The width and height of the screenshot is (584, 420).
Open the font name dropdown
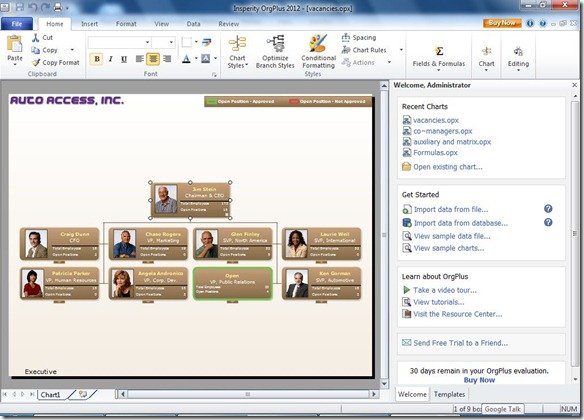point(147,42)
